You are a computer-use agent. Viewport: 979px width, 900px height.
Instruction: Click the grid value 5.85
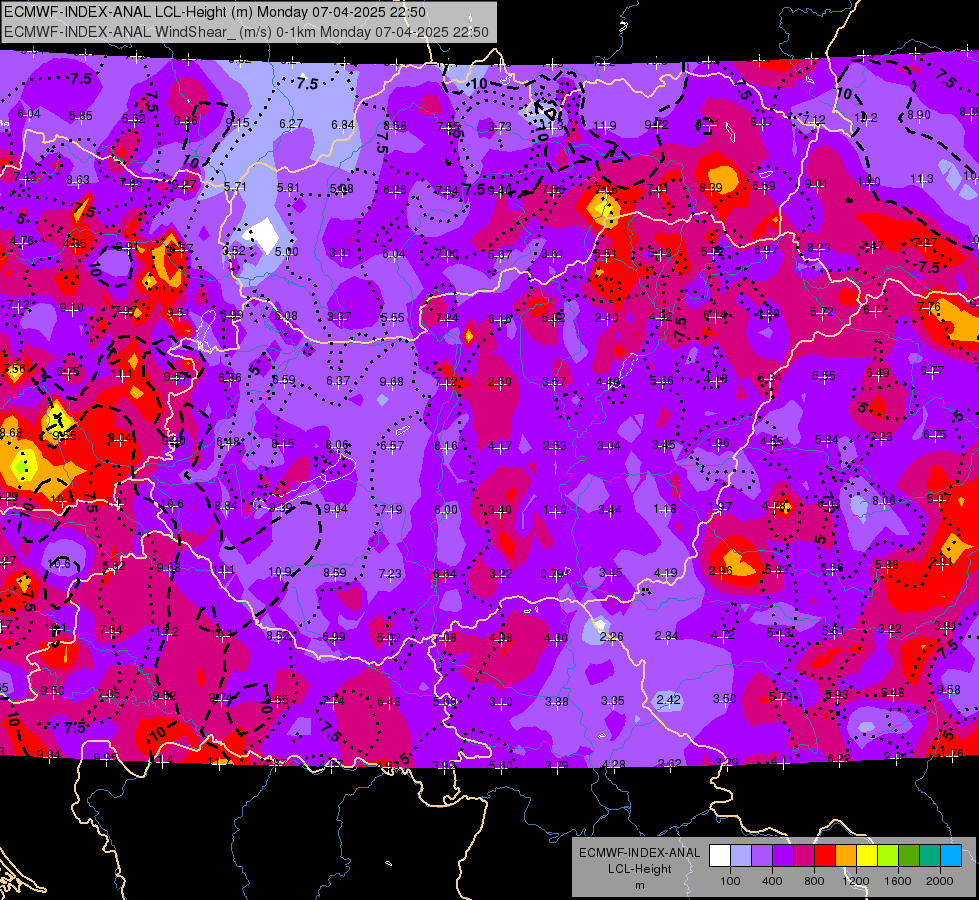81,116
